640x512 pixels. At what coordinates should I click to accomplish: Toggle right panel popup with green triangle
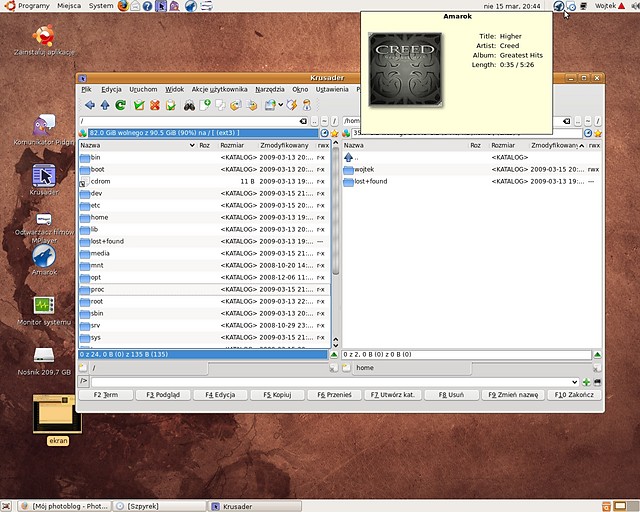[598, 355]
